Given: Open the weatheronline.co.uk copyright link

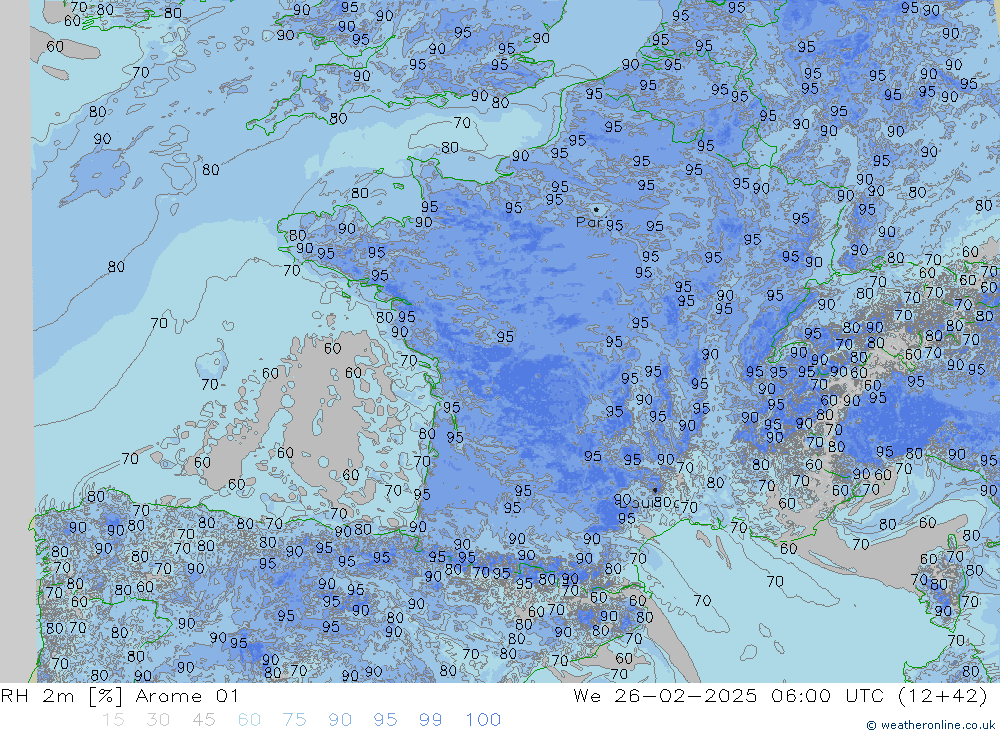Looking at the screenshot, I should (x=931, y=725).
